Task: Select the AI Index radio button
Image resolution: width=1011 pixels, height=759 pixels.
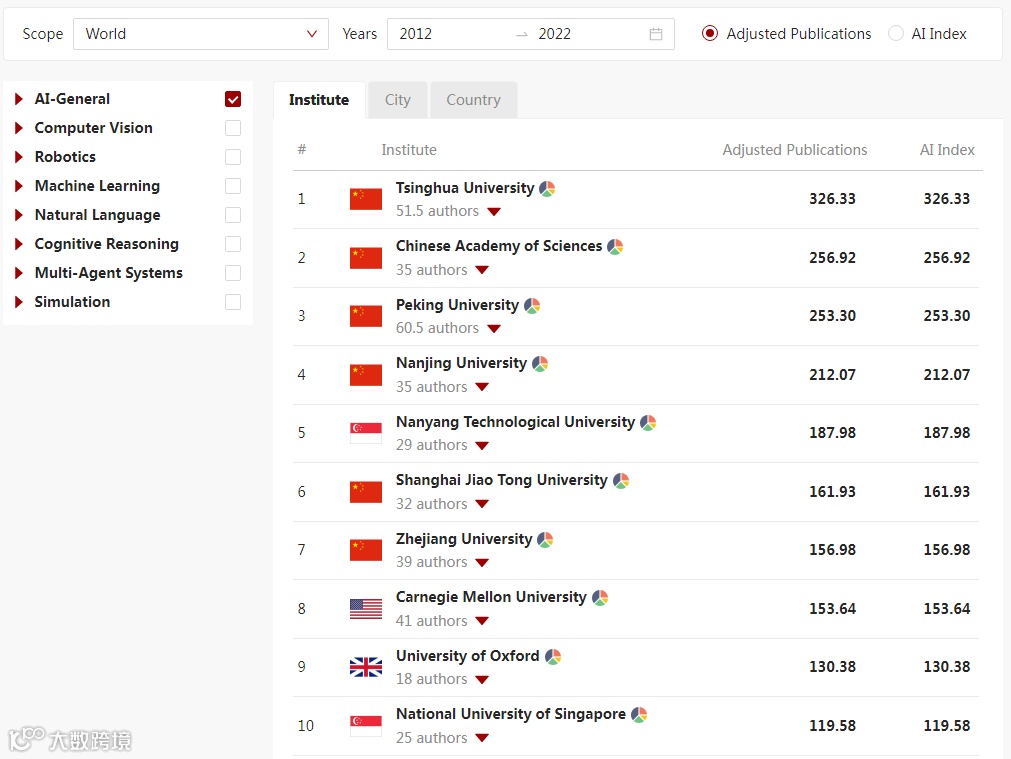Action: (x=896, y=34)
